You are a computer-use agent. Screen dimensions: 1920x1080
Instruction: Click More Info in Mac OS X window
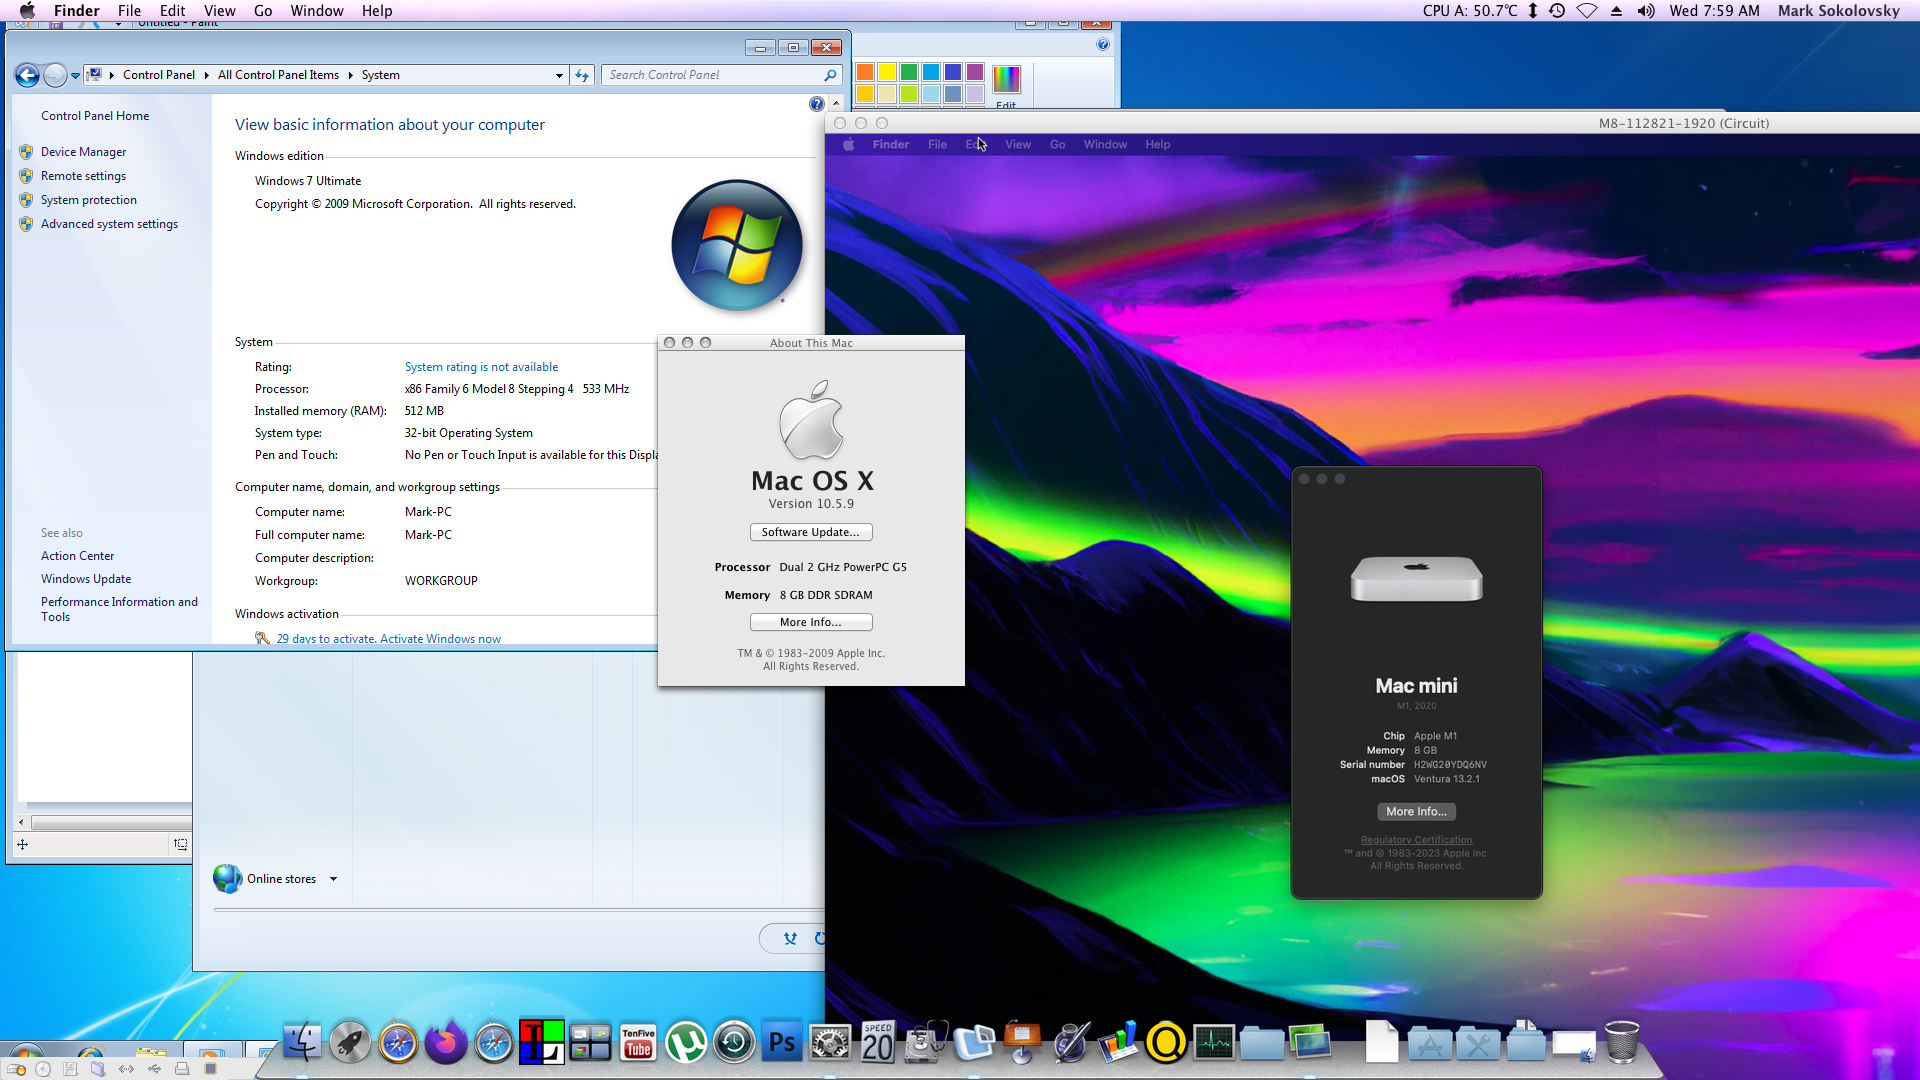811,622
